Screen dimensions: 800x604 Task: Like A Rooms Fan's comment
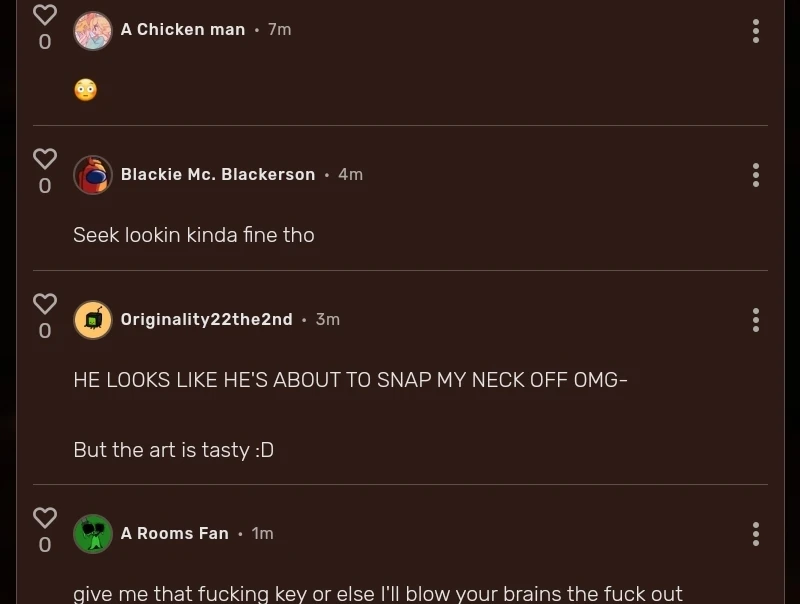(x=45, y=517)
